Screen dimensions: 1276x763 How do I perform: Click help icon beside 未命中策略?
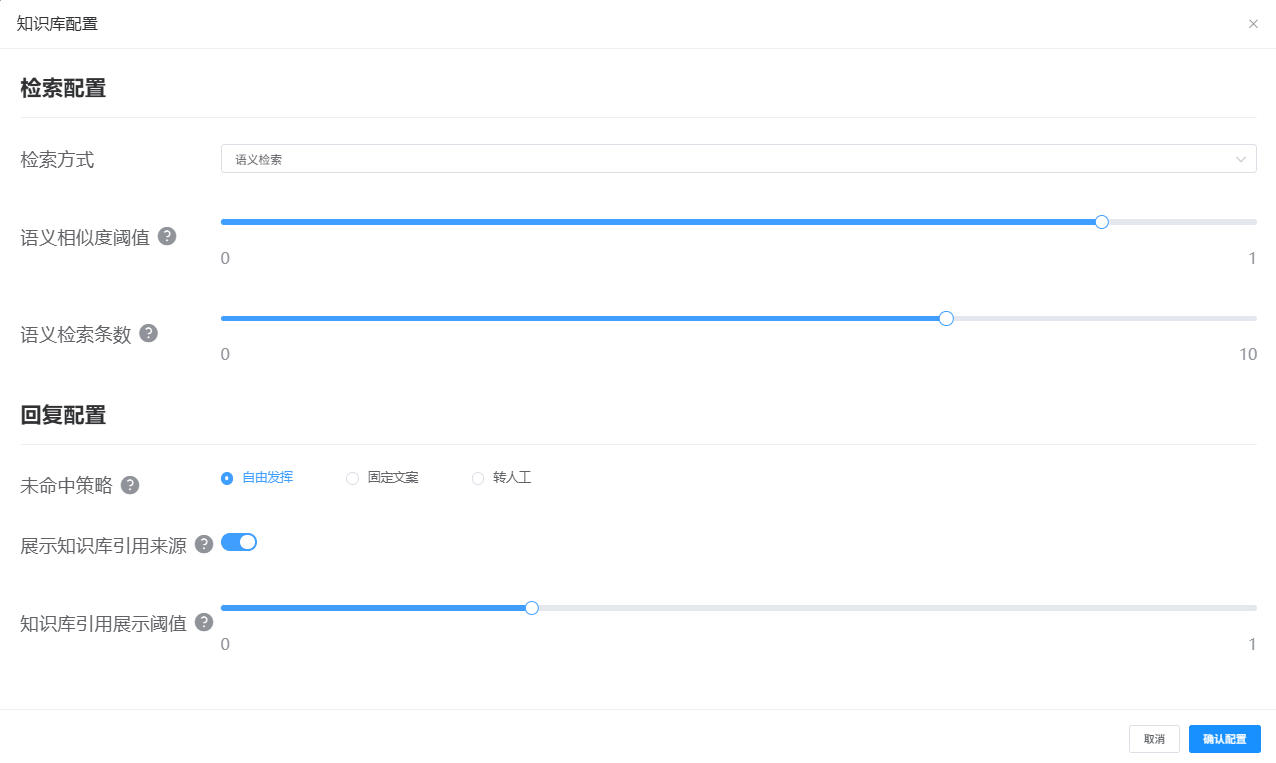(x=130, y=485)
